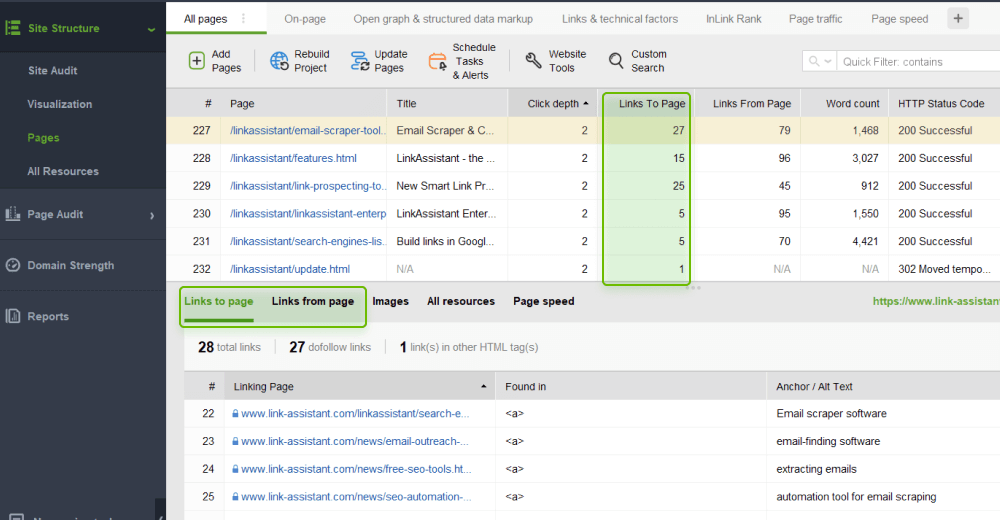Click the Site Structure sidebar icon
Viewport: 1000px width, 520px height.
click(13, 28)
